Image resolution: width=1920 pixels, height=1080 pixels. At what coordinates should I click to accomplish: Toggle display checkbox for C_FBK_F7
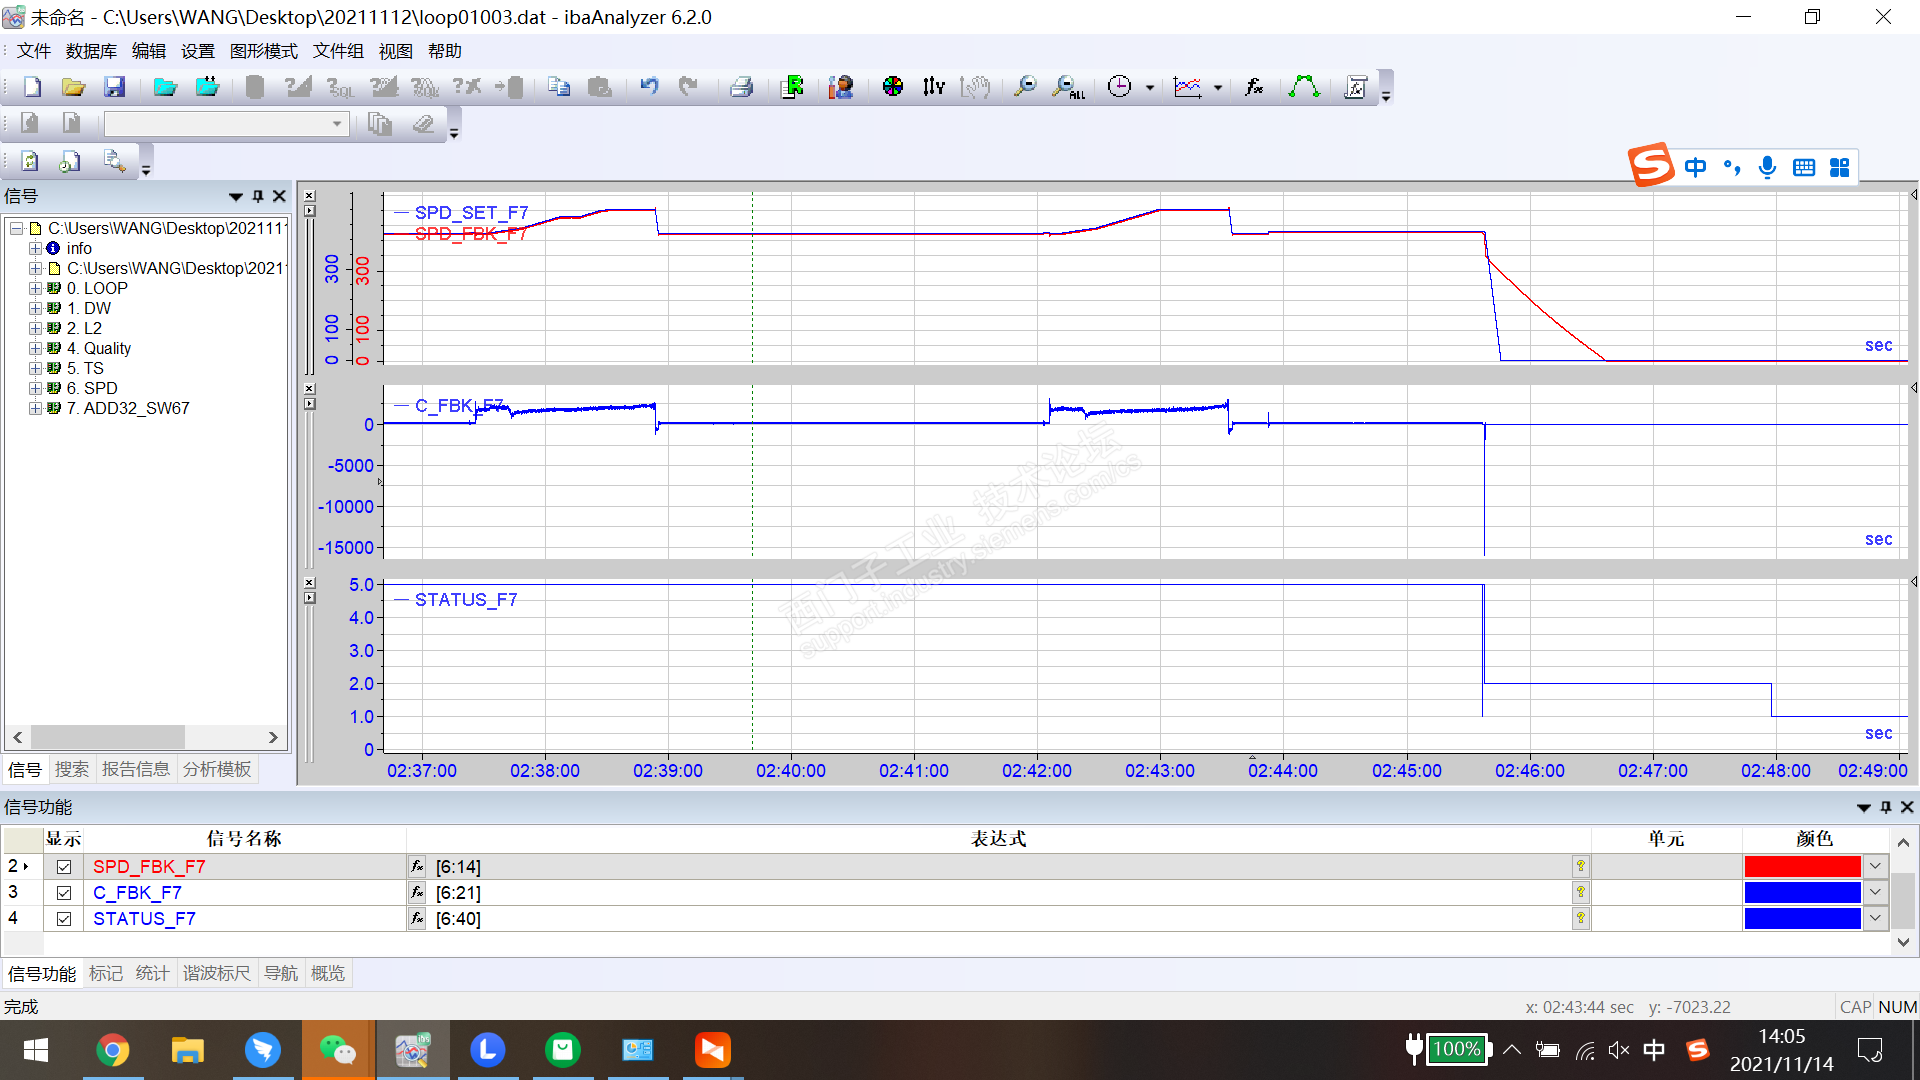pyautogui.click(x=64, y=893)
